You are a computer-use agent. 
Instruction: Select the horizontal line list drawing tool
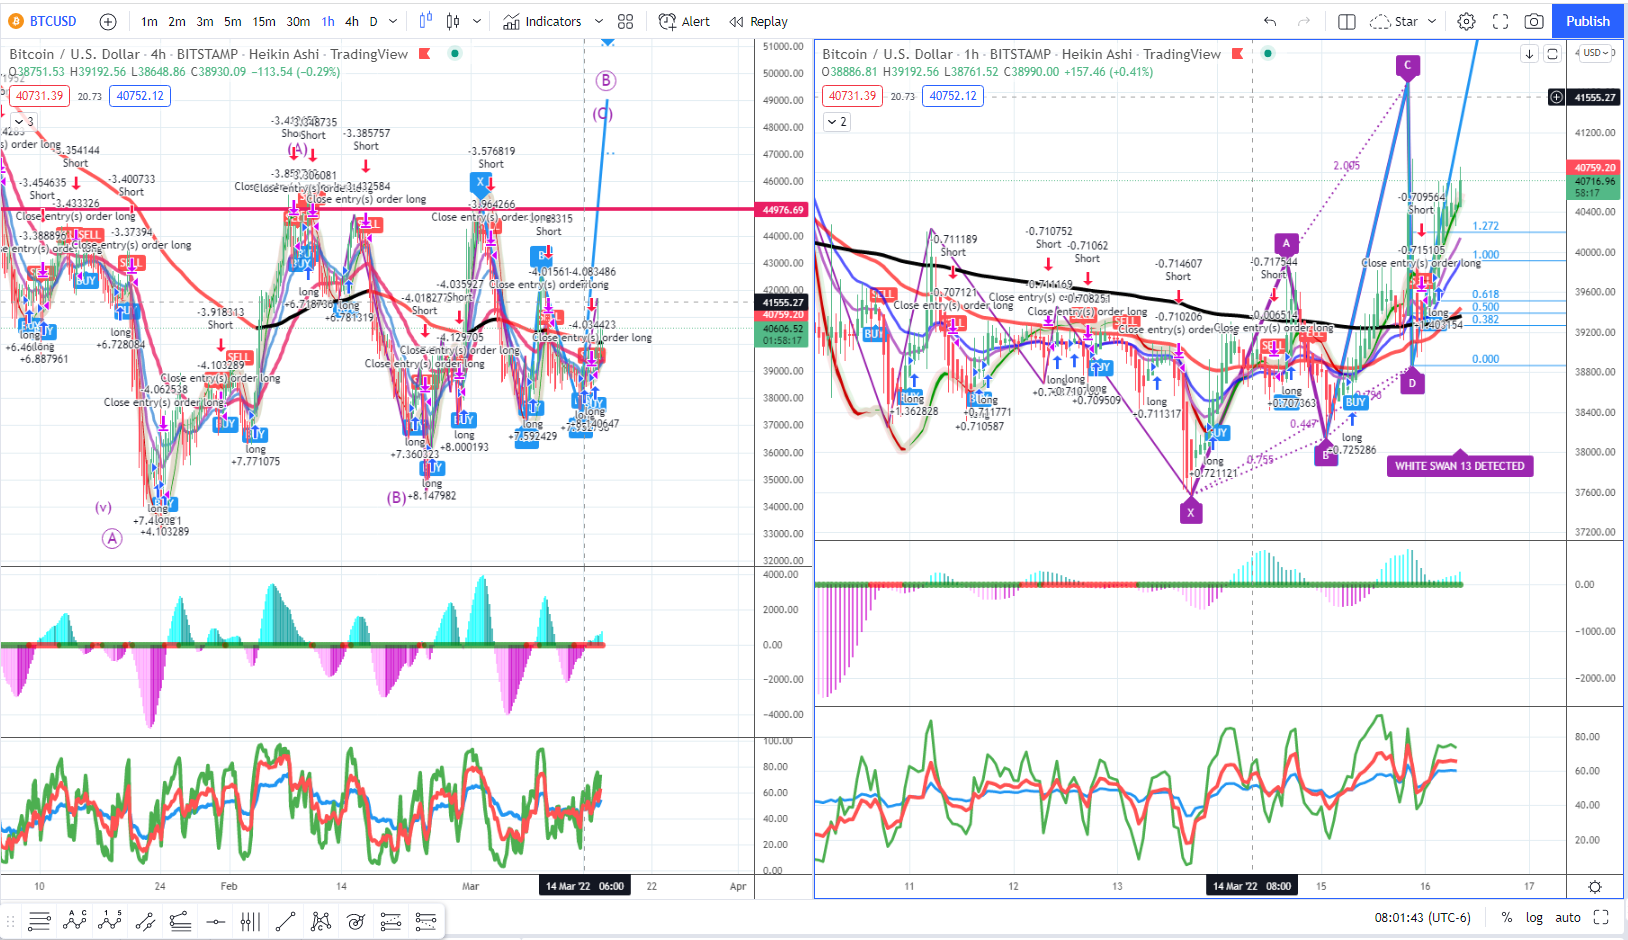click(39, 921)
